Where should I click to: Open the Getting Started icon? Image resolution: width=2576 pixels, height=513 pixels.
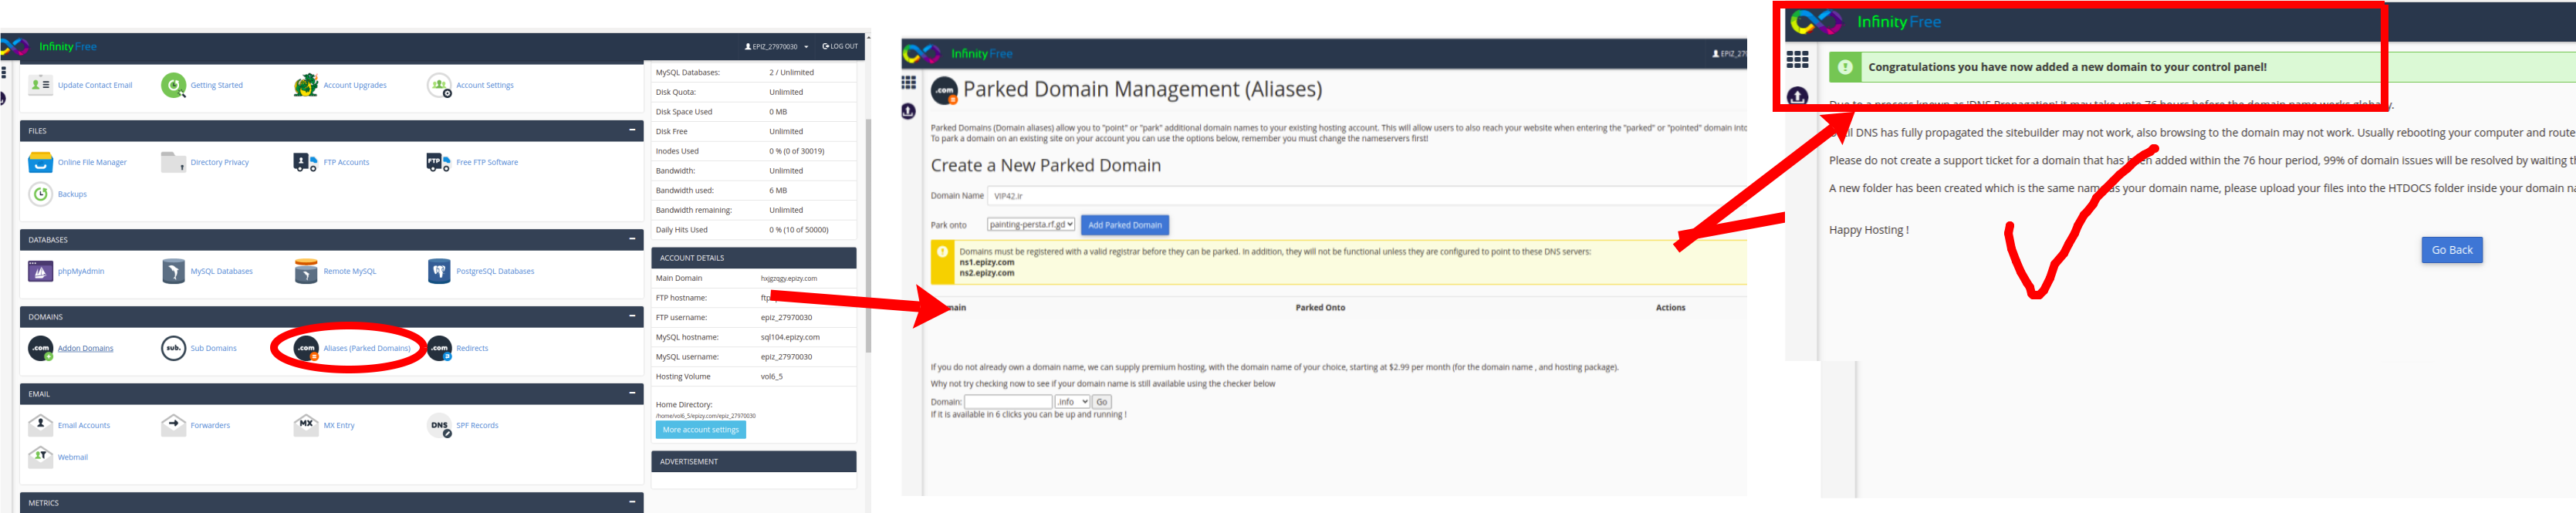(x=173, y=85)
